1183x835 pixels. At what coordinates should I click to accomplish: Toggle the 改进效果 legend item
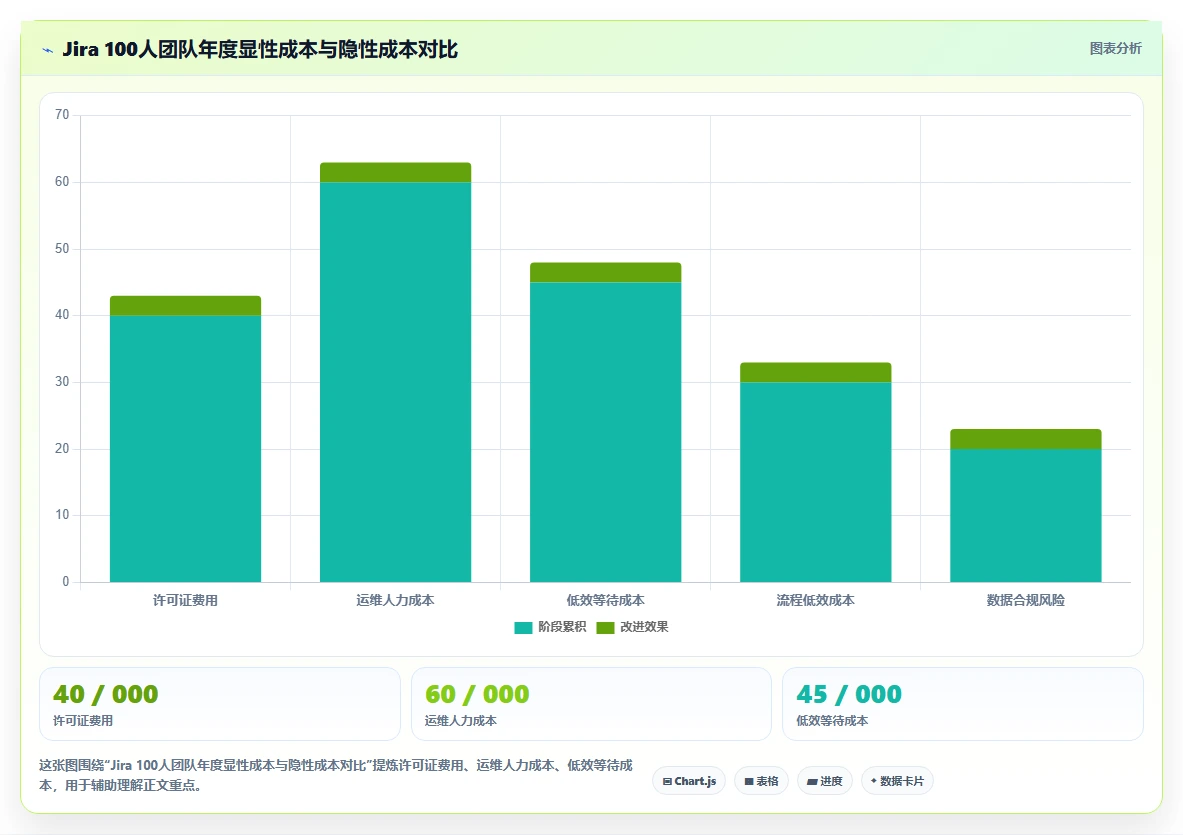(632, 627)
